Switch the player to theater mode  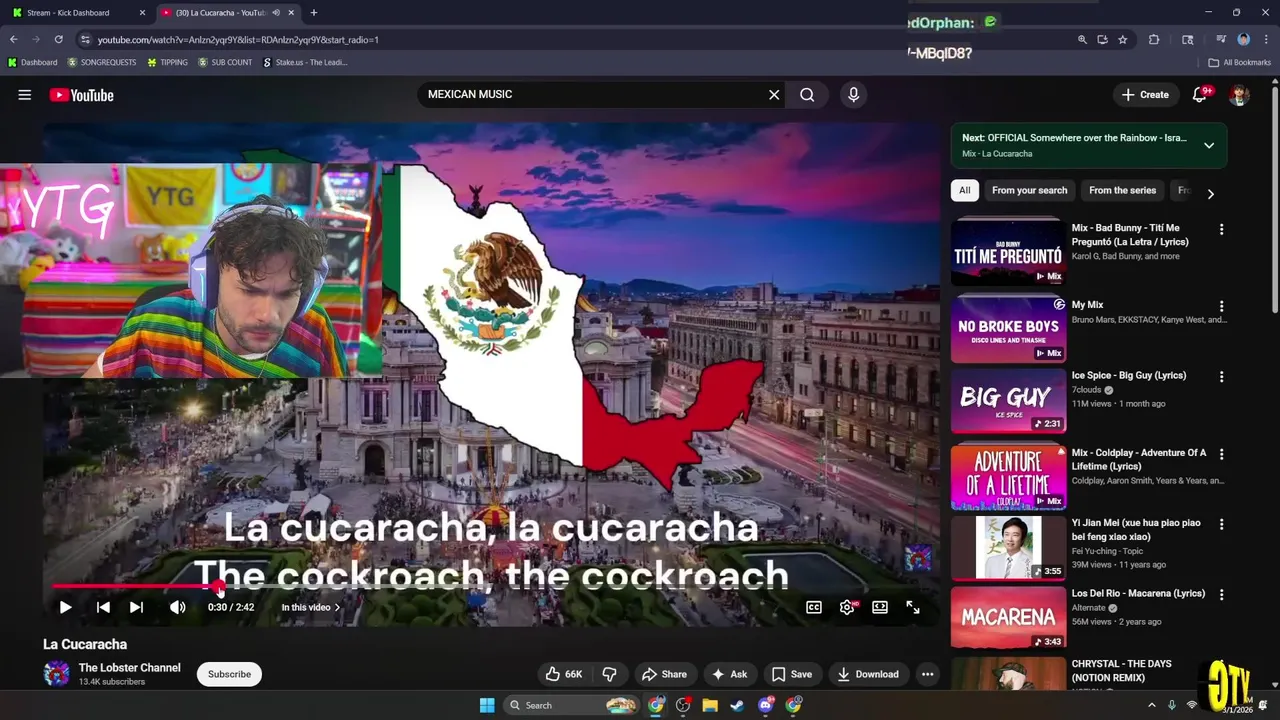click(x=880, y=607)
